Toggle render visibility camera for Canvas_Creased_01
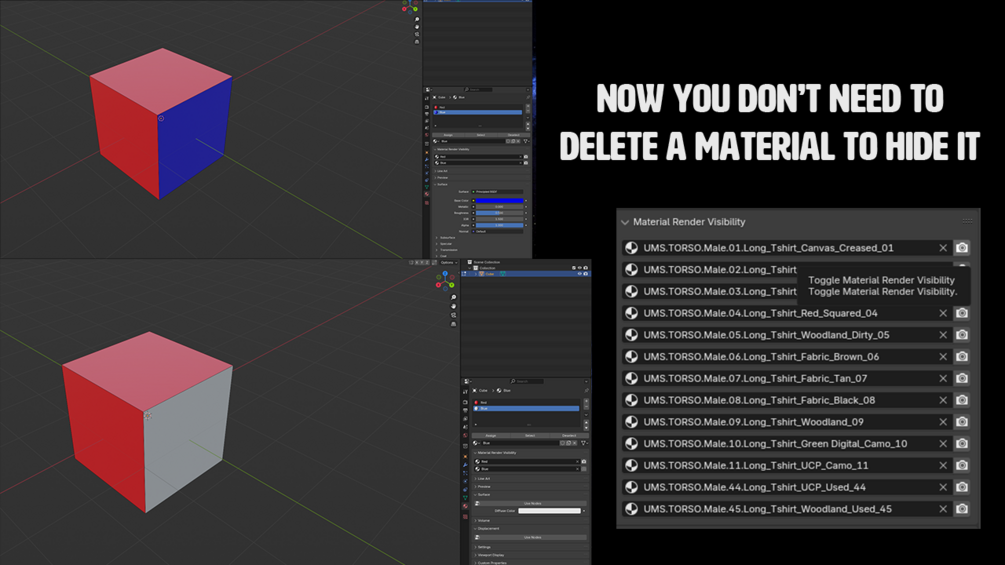The width and height of the screenshot is (1005, 565). (961, 248)
